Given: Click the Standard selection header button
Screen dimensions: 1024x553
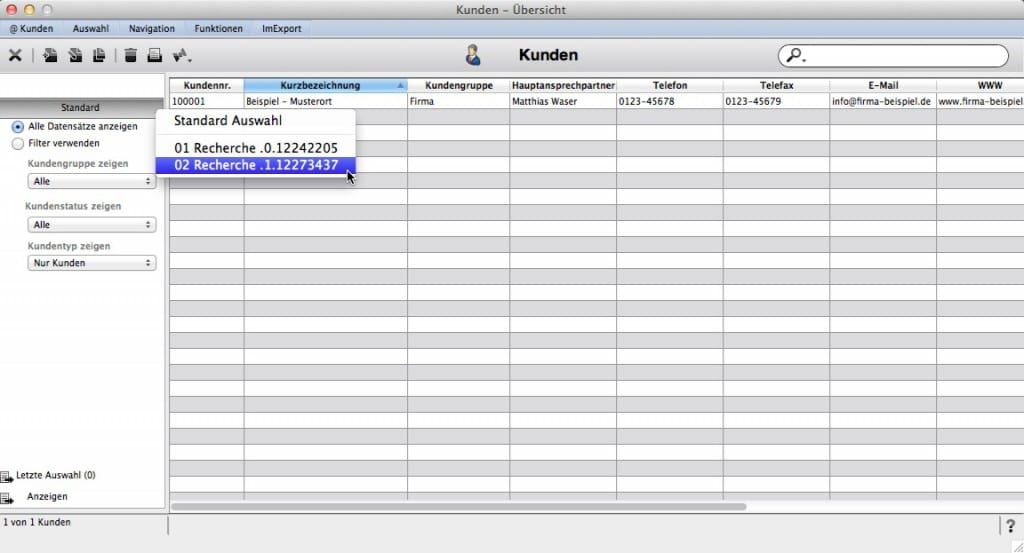Looking at the screenshot, I should 80,108.
